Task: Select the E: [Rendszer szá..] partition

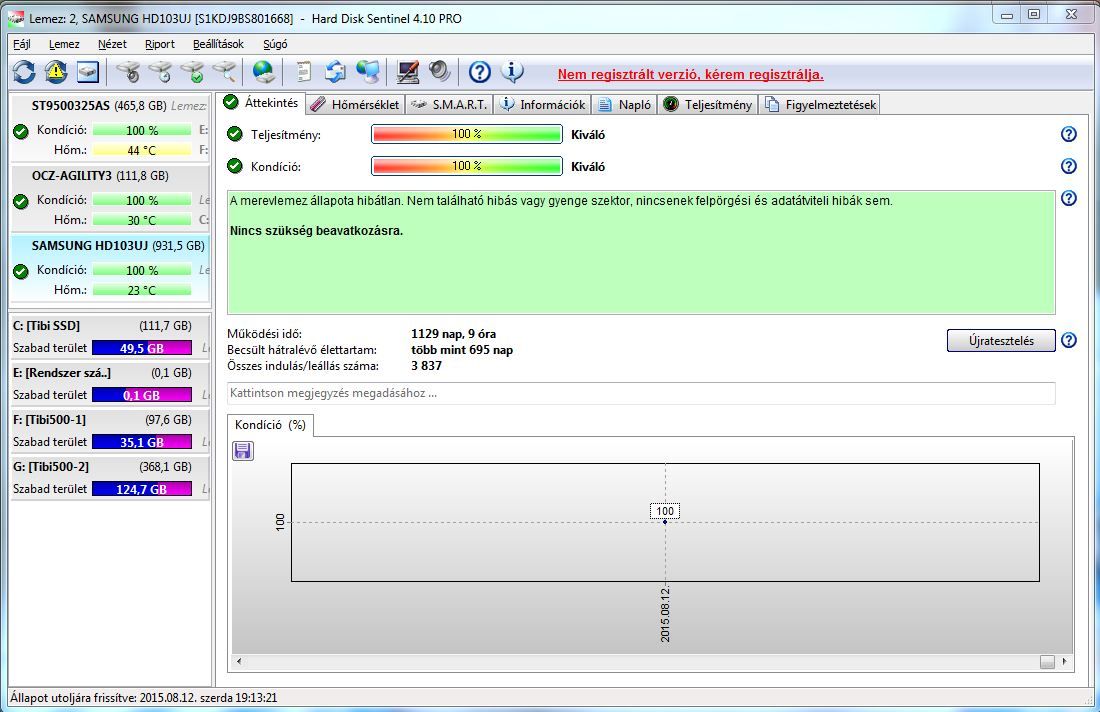Action: tap(110, 384)
